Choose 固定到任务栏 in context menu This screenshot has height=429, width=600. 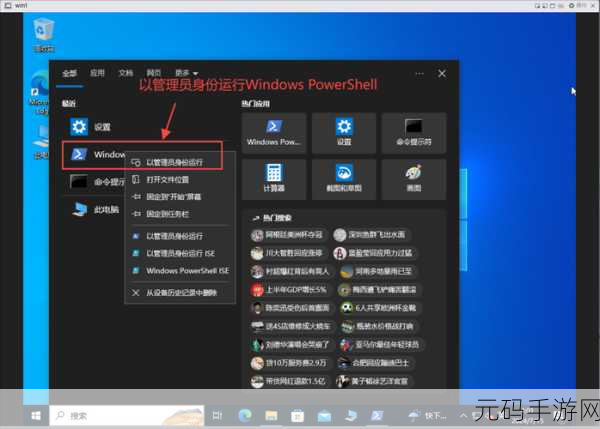point(180,214)
